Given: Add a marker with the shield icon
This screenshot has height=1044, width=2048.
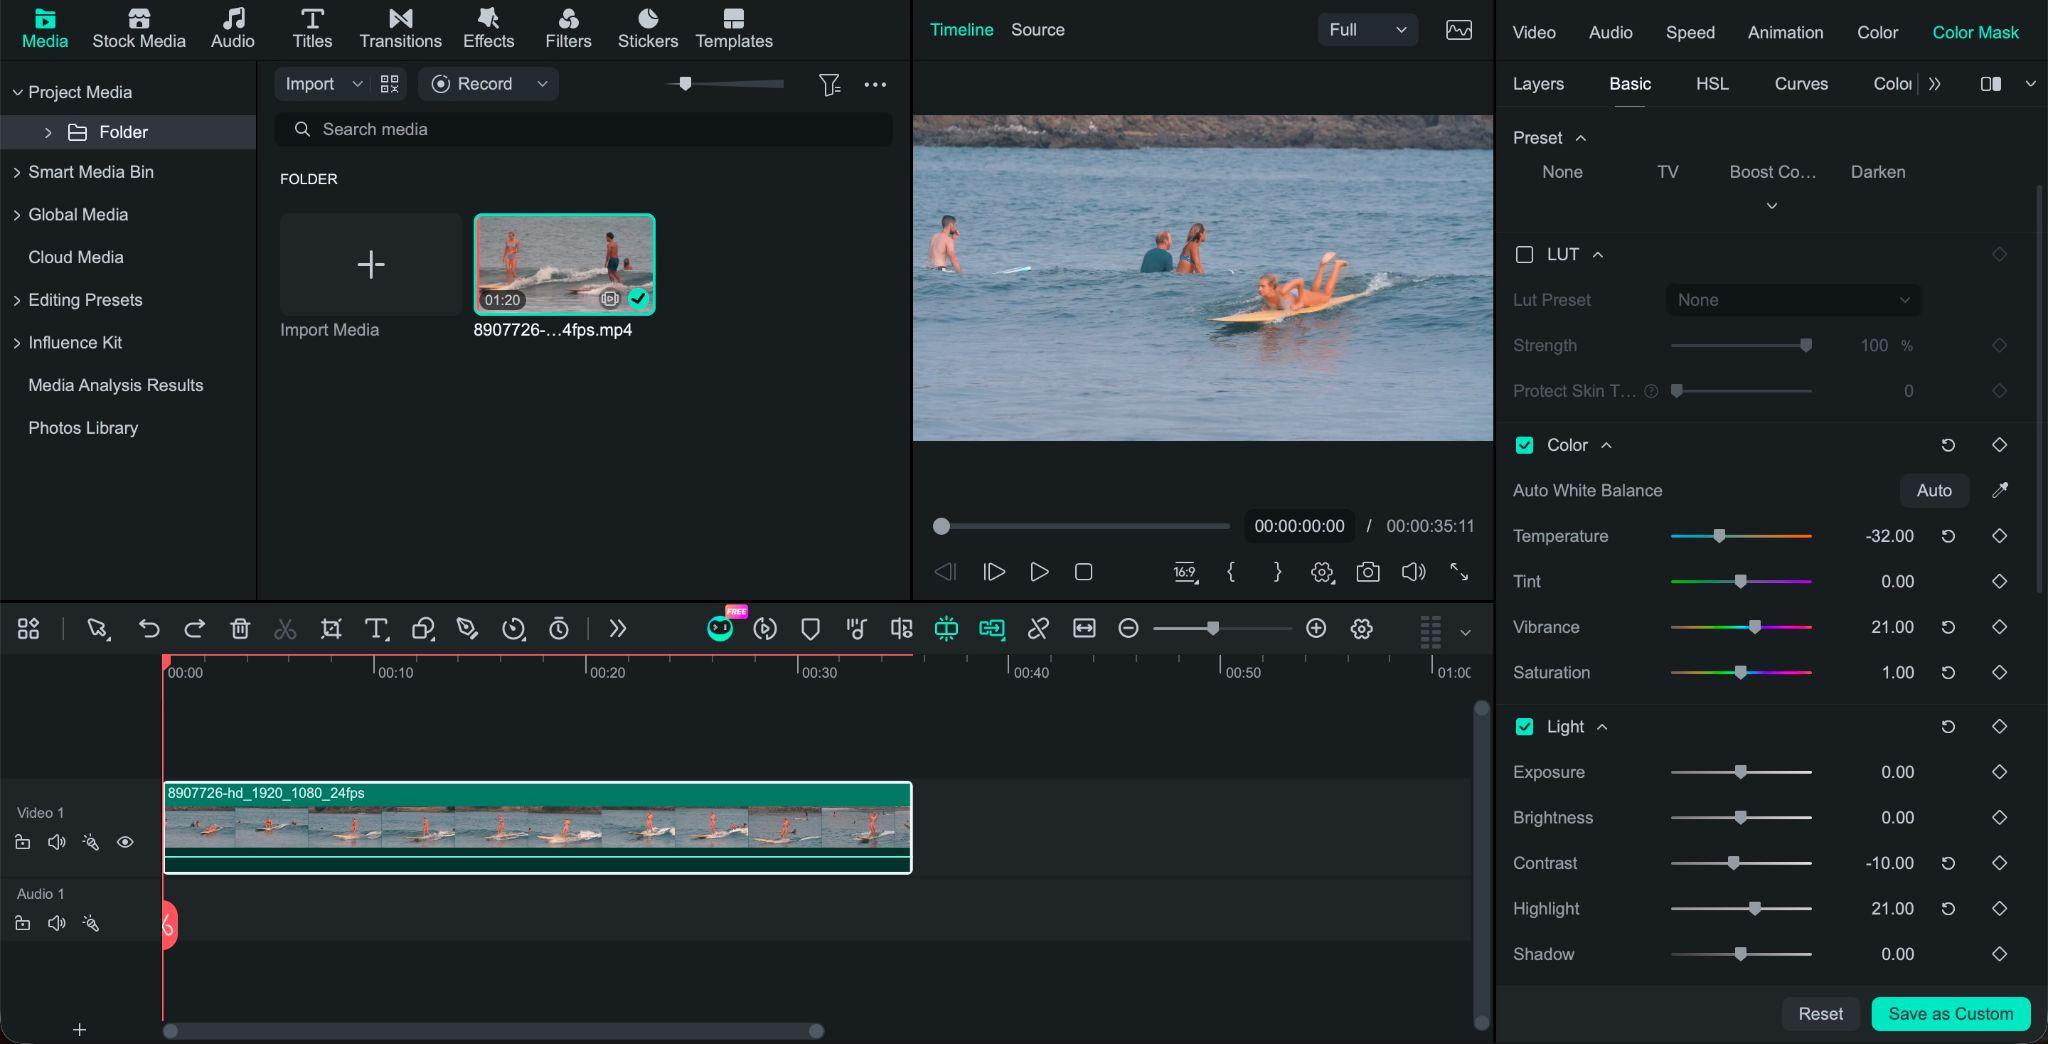Looking at the screenshot, I should (x=810, y=628).
